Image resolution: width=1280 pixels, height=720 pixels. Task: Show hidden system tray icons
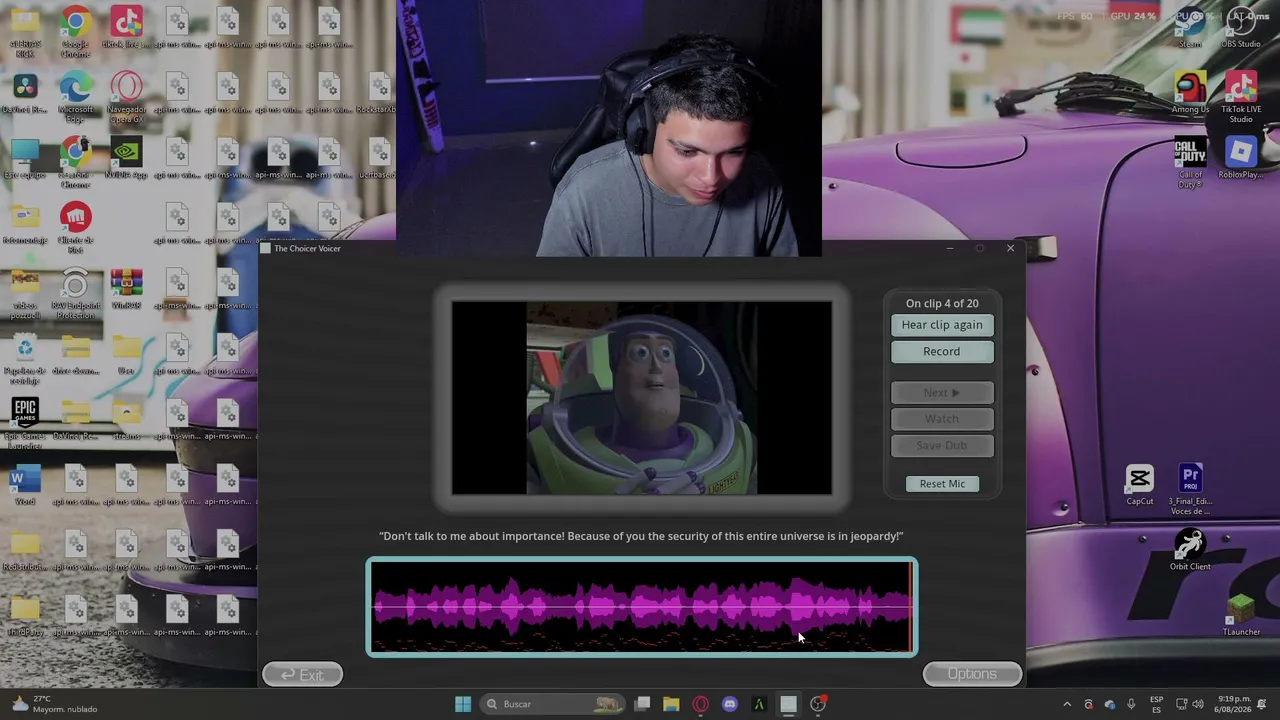point(1067,704)
